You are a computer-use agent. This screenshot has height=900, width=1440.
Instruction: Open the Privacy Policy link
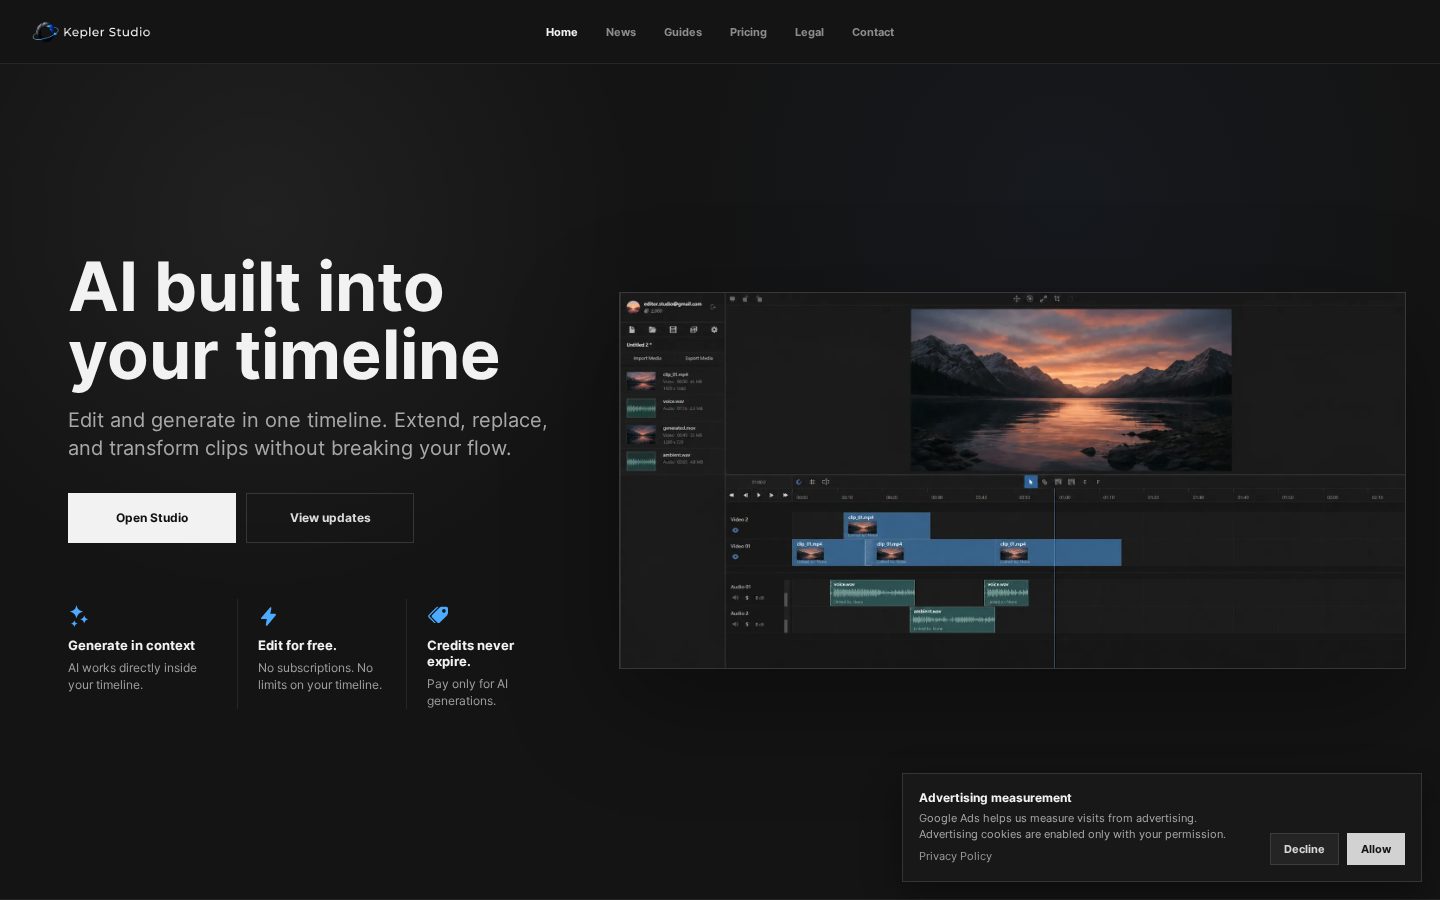[955, 856]
